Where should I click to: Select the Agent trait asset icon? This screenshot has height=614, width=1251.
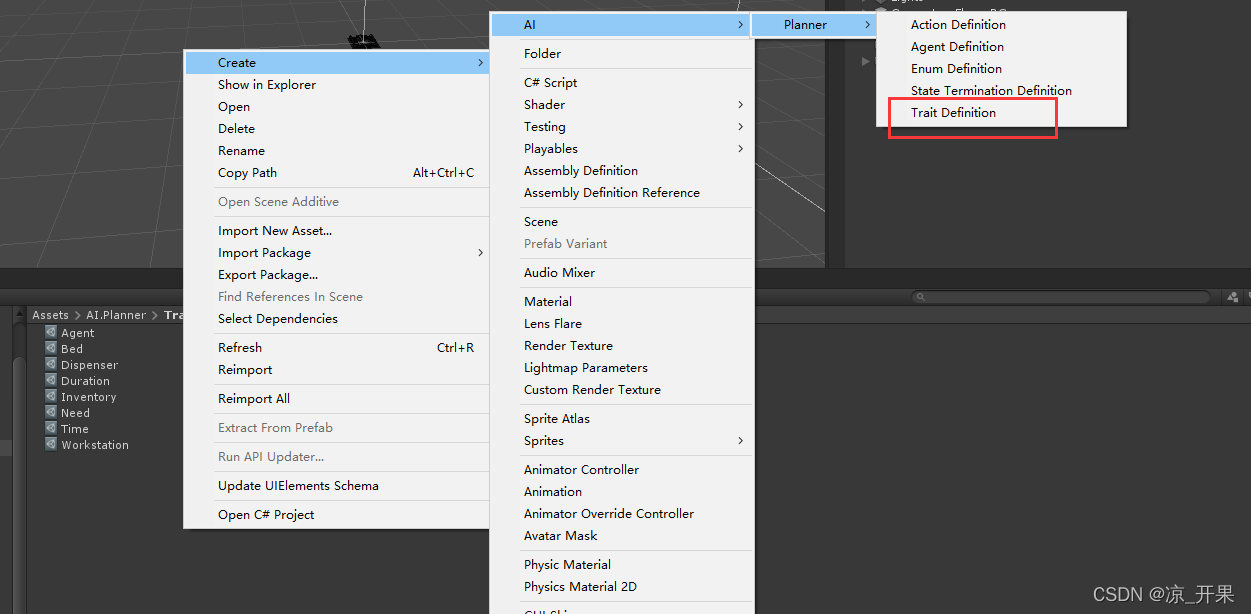click(51, 333)
